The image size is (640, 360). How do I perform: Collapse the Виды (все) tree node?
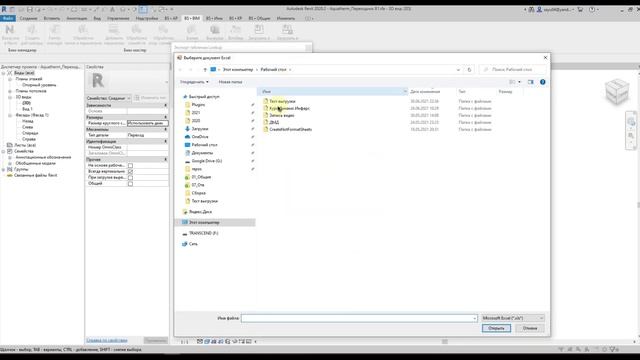(x=3, y=73)
